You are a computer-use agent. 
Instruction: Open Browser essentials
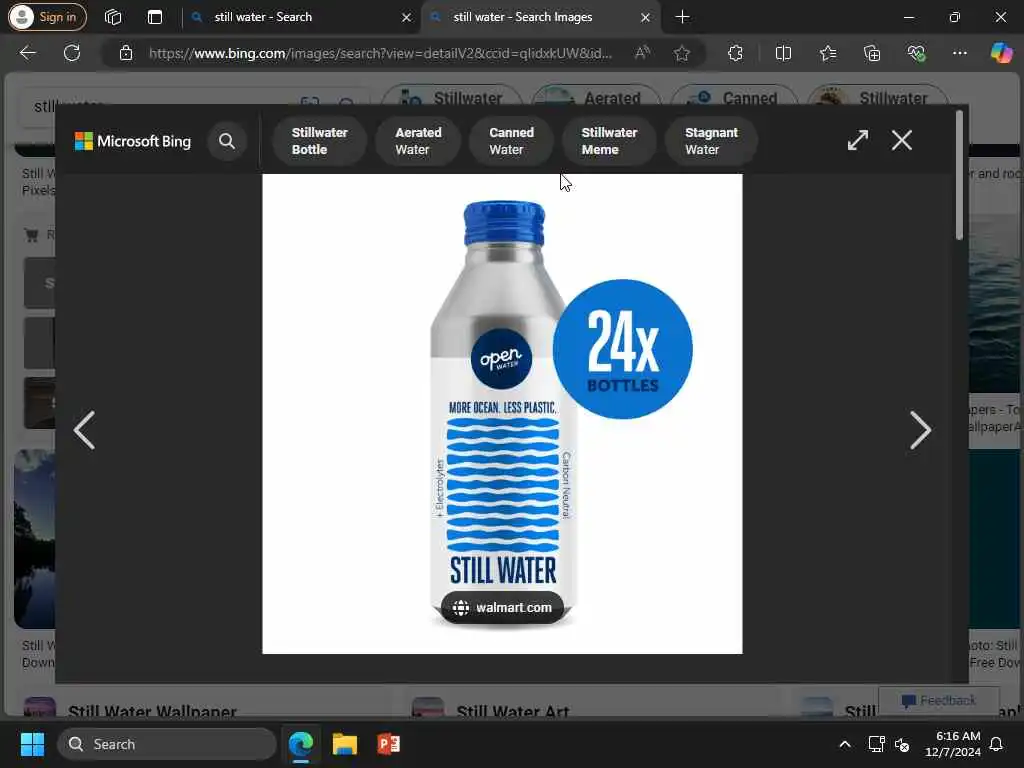point(916,53)
